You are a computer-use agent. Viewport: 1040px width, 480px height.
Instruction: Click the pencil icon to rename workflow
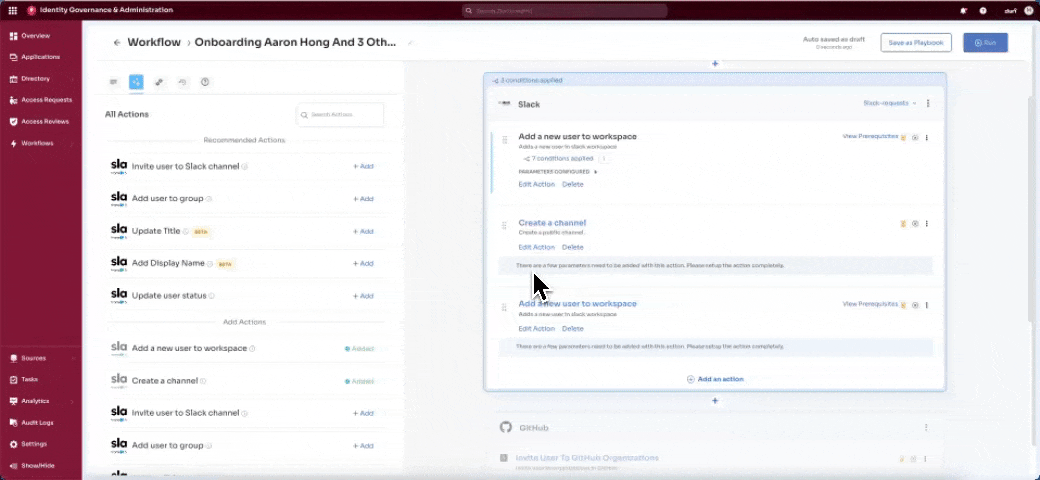(411, 42)
